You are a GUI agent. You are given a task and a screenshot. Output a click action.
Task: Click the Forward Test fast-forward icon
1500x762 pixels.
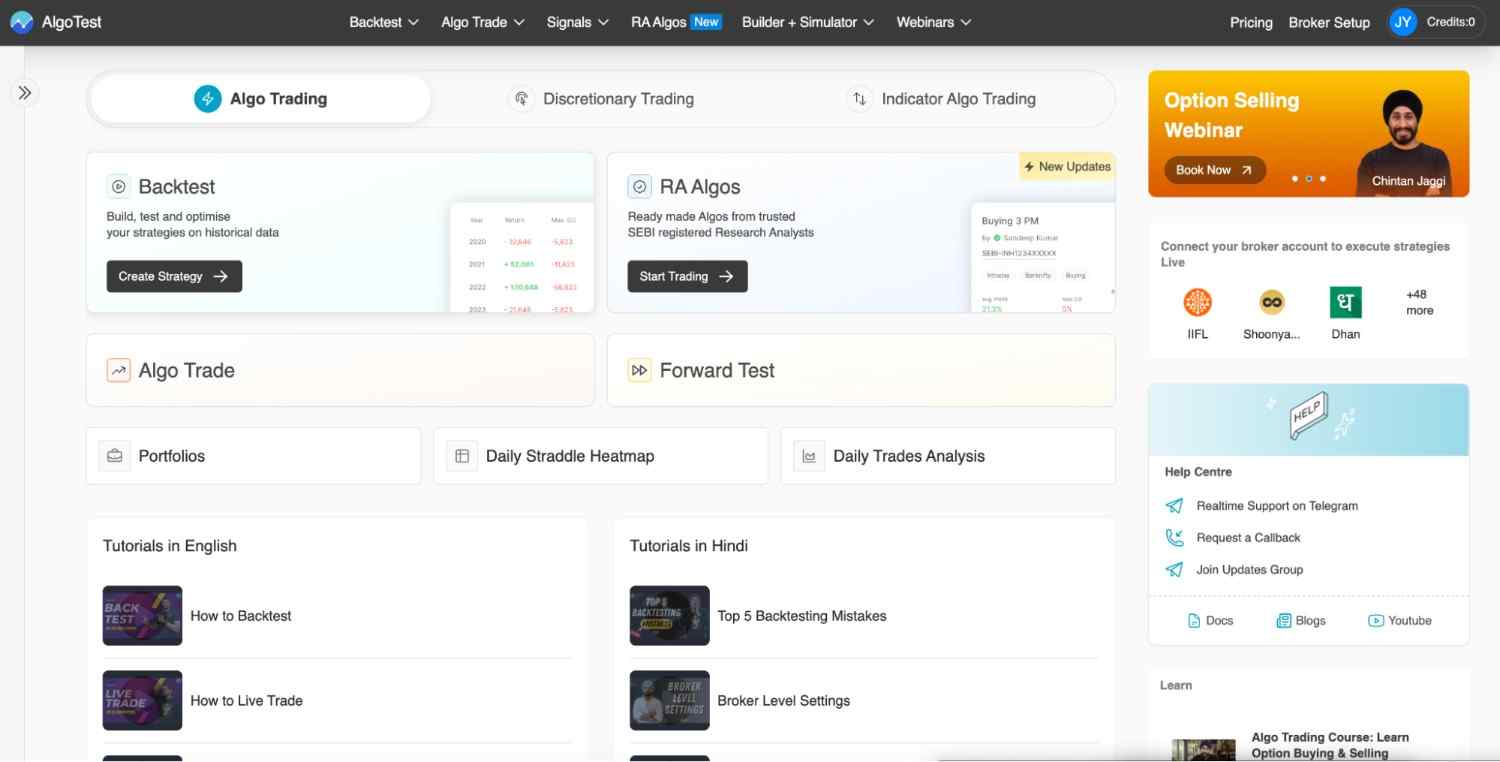tap(640, 370)
